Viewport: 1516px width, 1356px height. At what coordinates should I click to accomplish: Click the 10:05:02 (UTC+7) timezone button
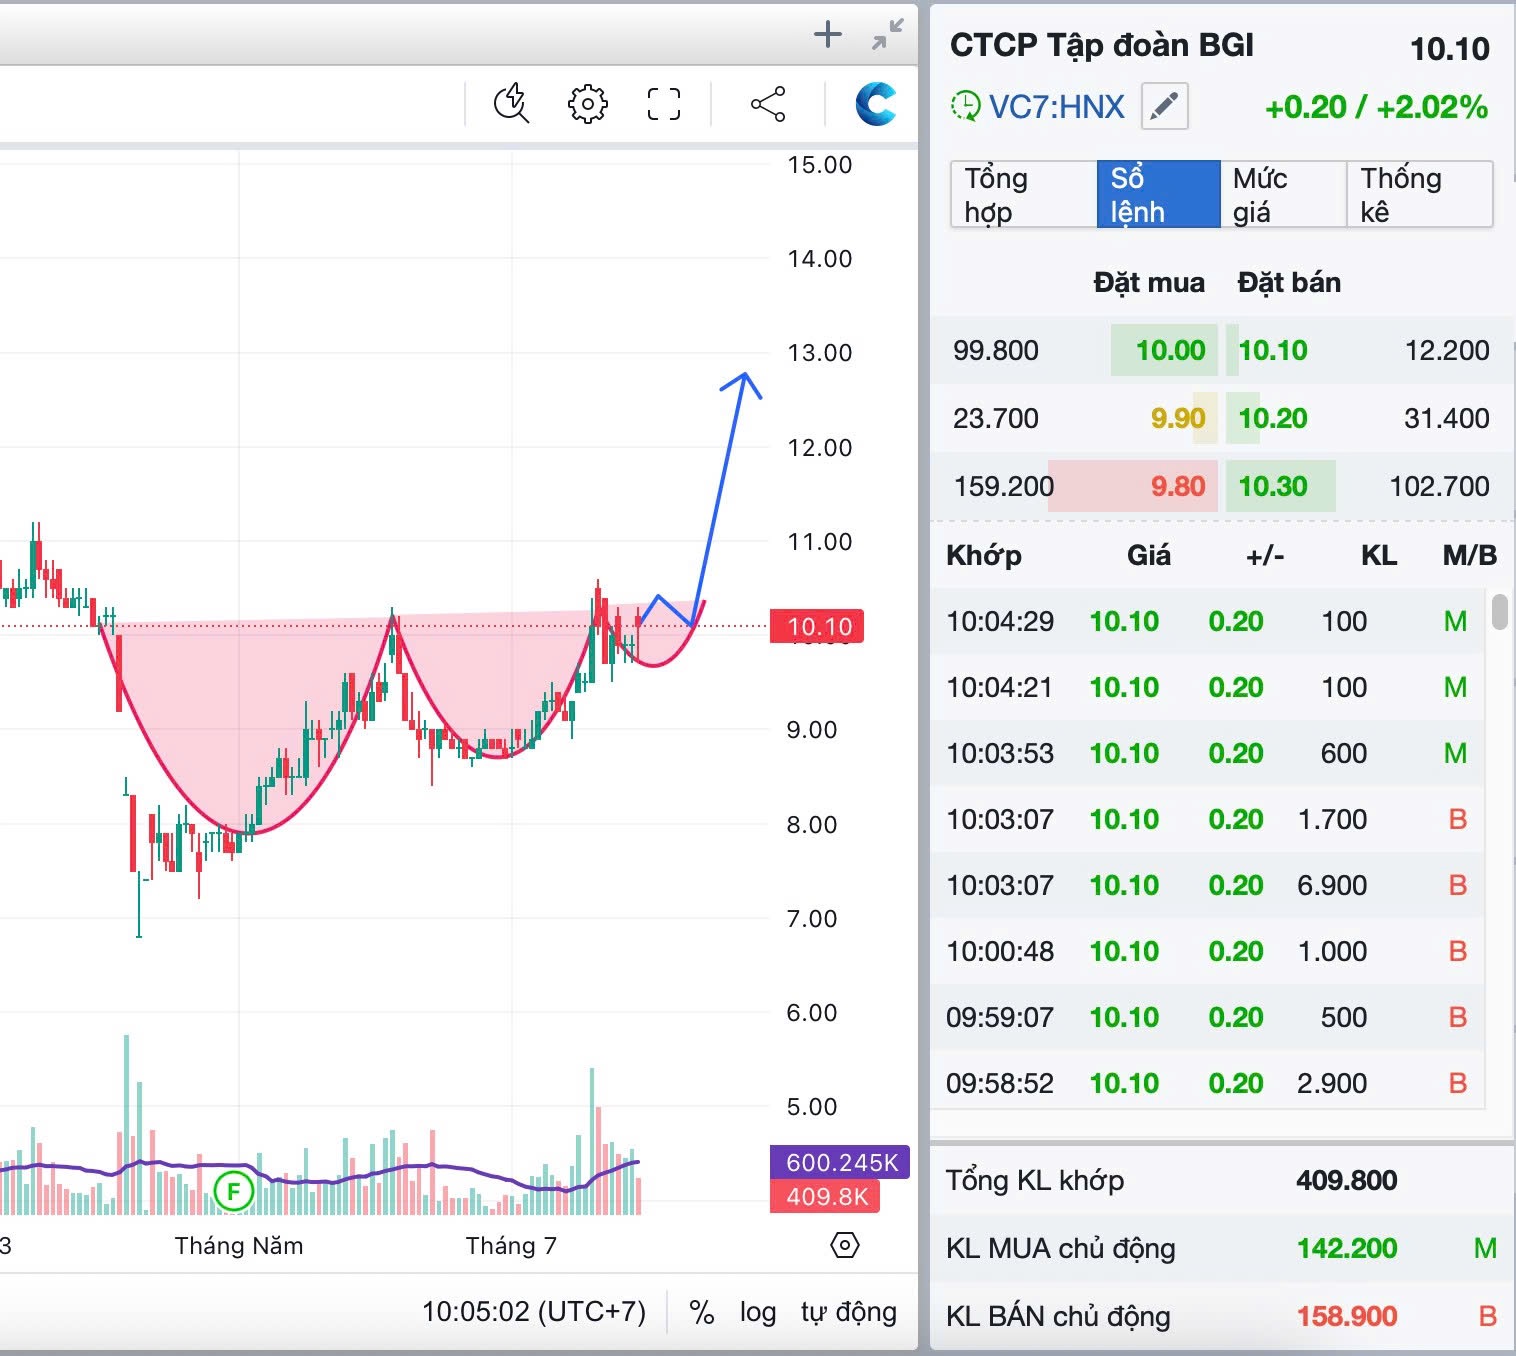point(534,1312)
